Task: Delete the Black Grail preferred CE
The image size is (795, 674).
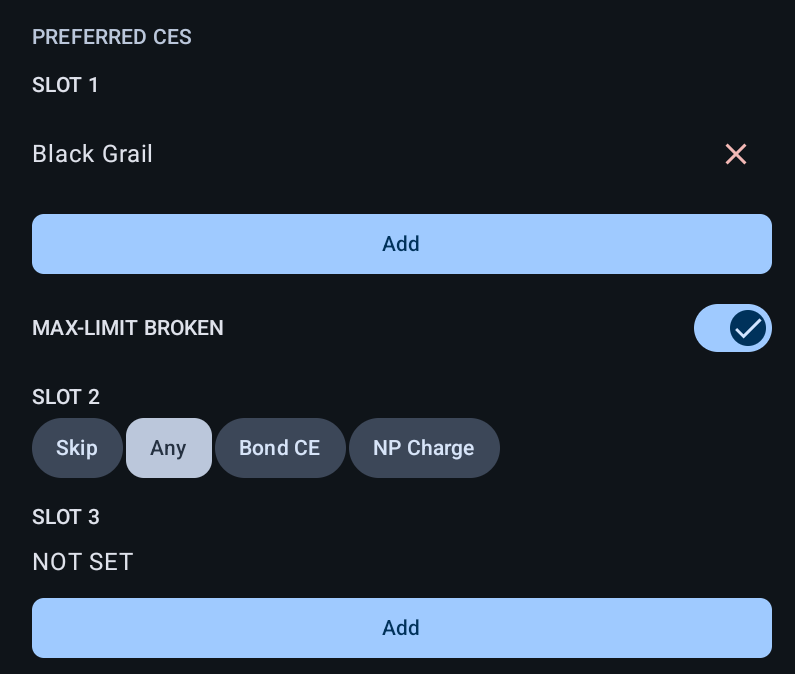Action: [736, 154]
